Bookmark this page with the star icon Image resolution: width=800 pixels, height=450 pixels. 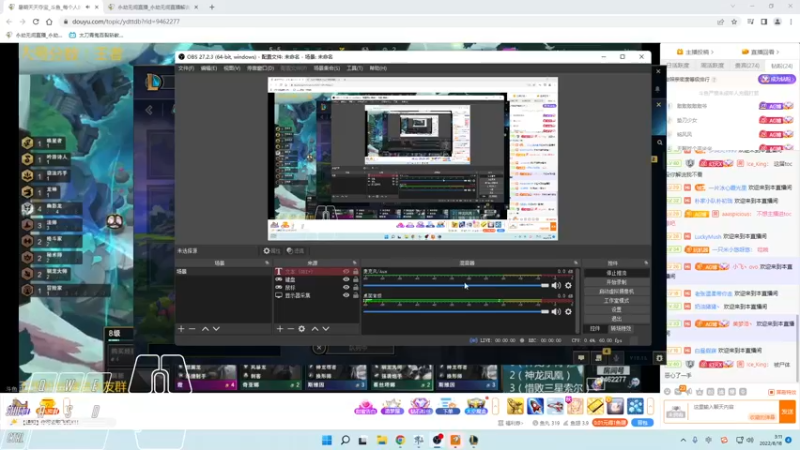[734, 21]
